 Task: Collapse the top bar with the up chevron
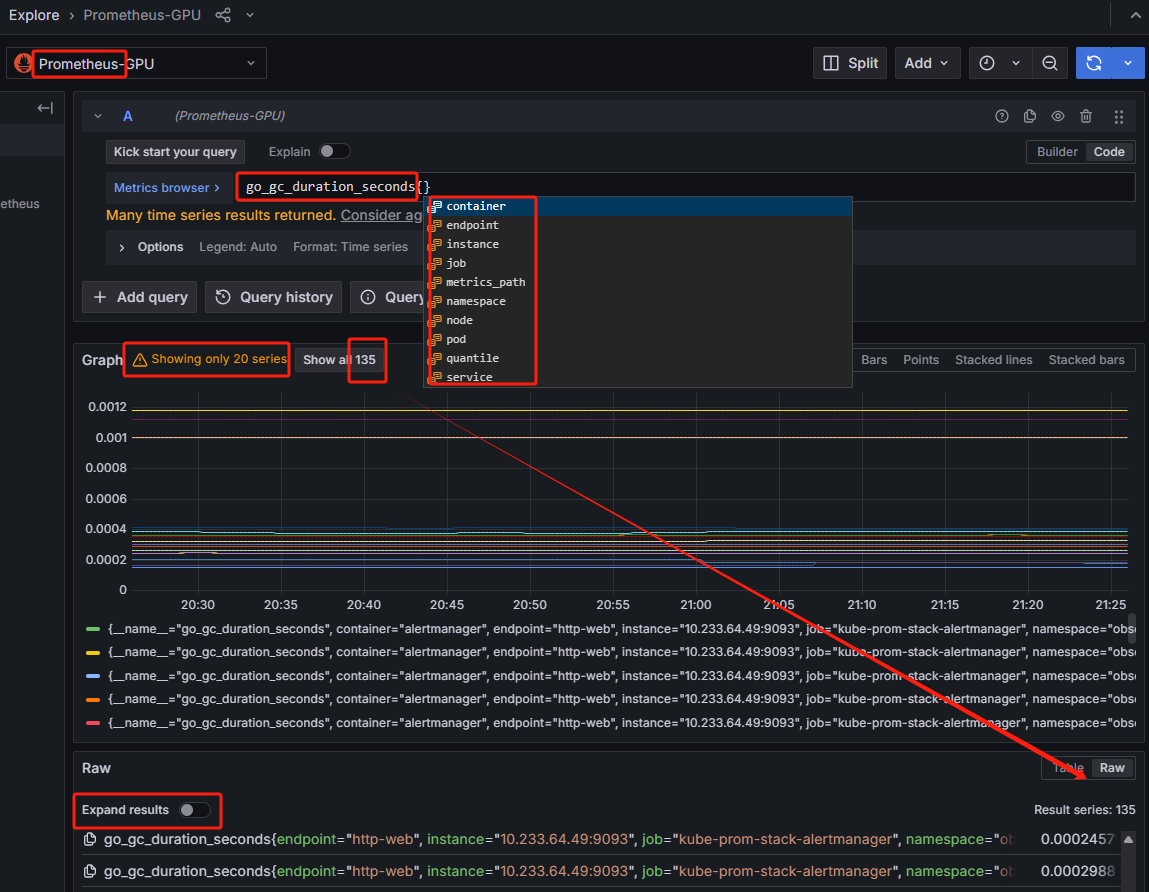coord(1135,15)
